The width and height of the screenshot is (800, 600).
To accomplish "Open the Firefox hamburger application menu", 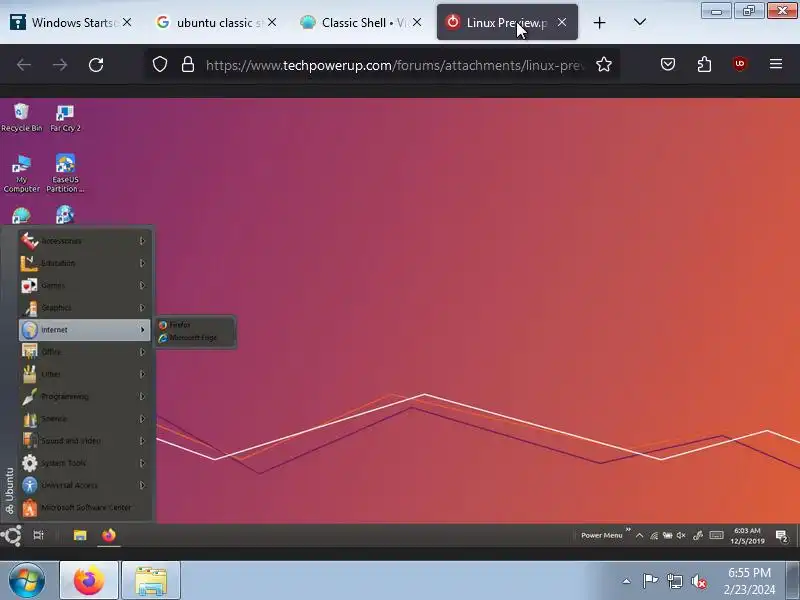I will coord(776,64).
